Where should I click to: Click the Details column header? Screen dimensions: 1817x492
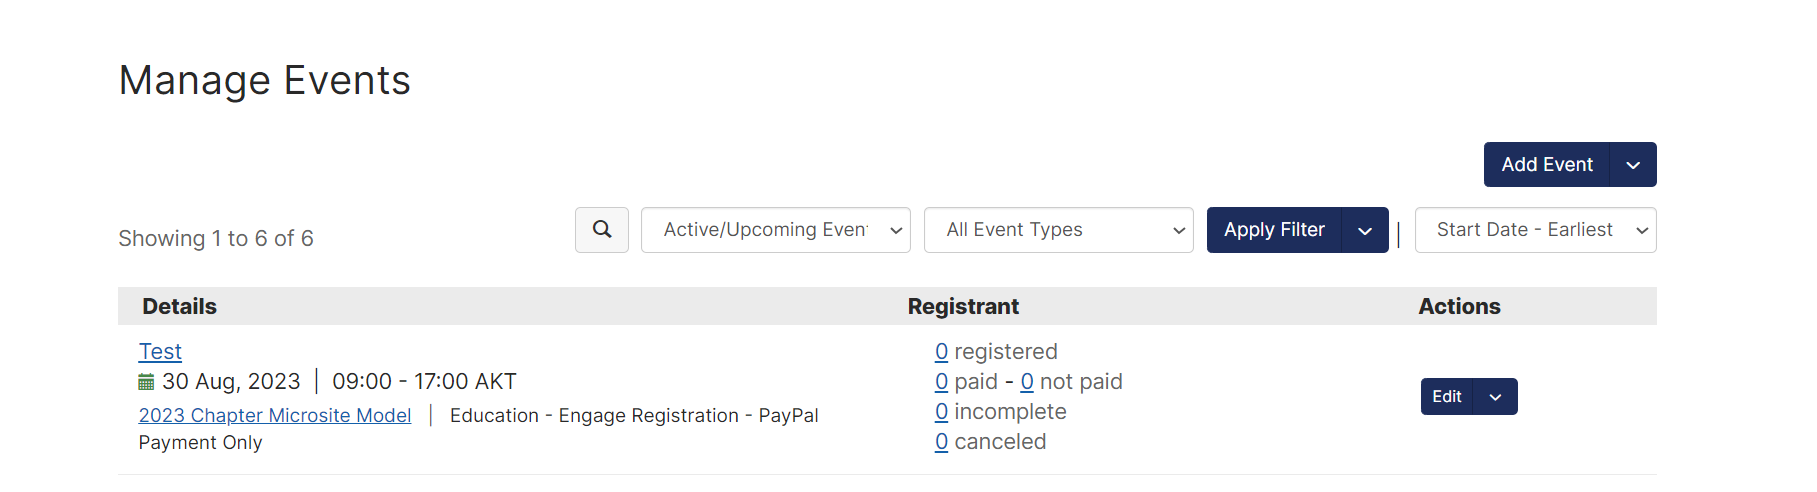tap(179, 307)
